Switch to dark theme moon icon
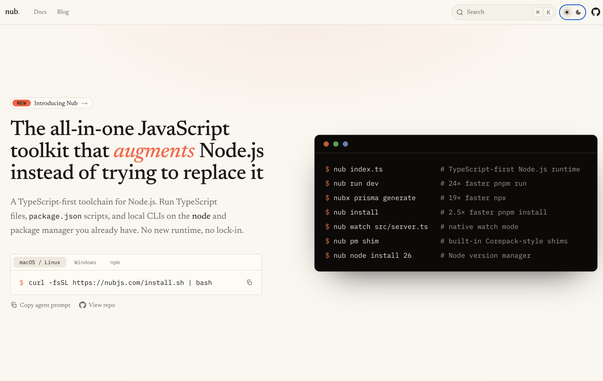The image size is (603, 381). (x=578, y=12)
